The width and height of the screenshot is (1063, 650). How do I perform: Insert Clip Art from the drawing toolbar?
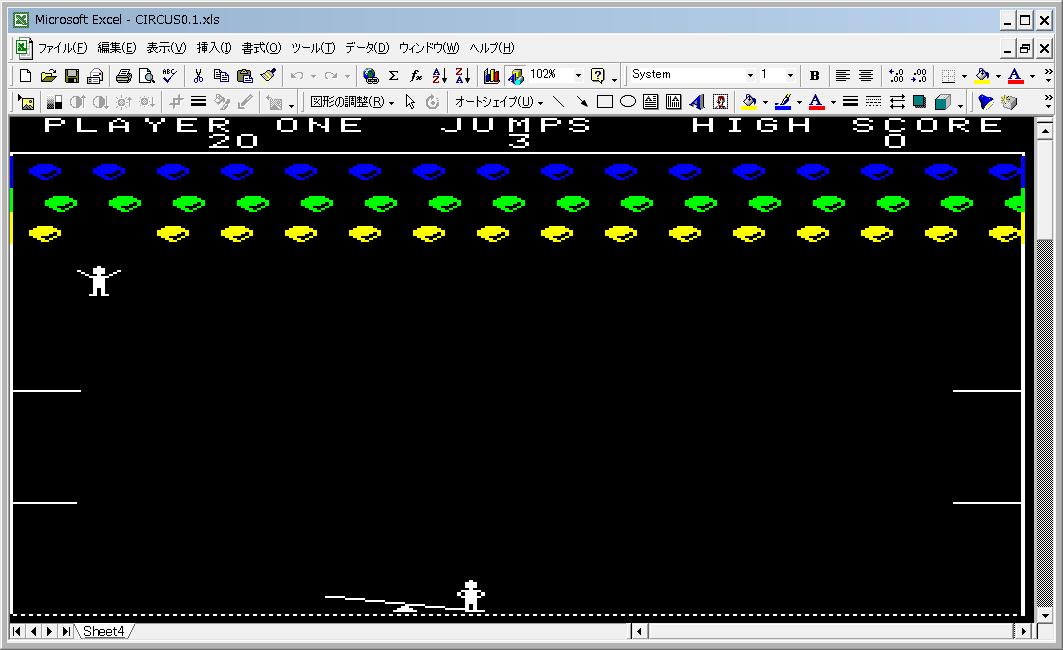coord(720,102)
